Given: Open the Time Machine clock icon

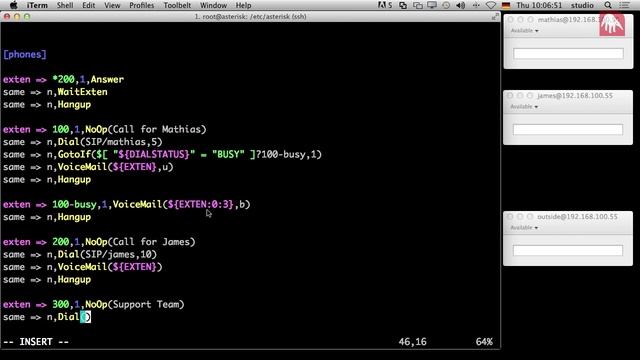Looking at the screenshot, I should coord(446,5).
